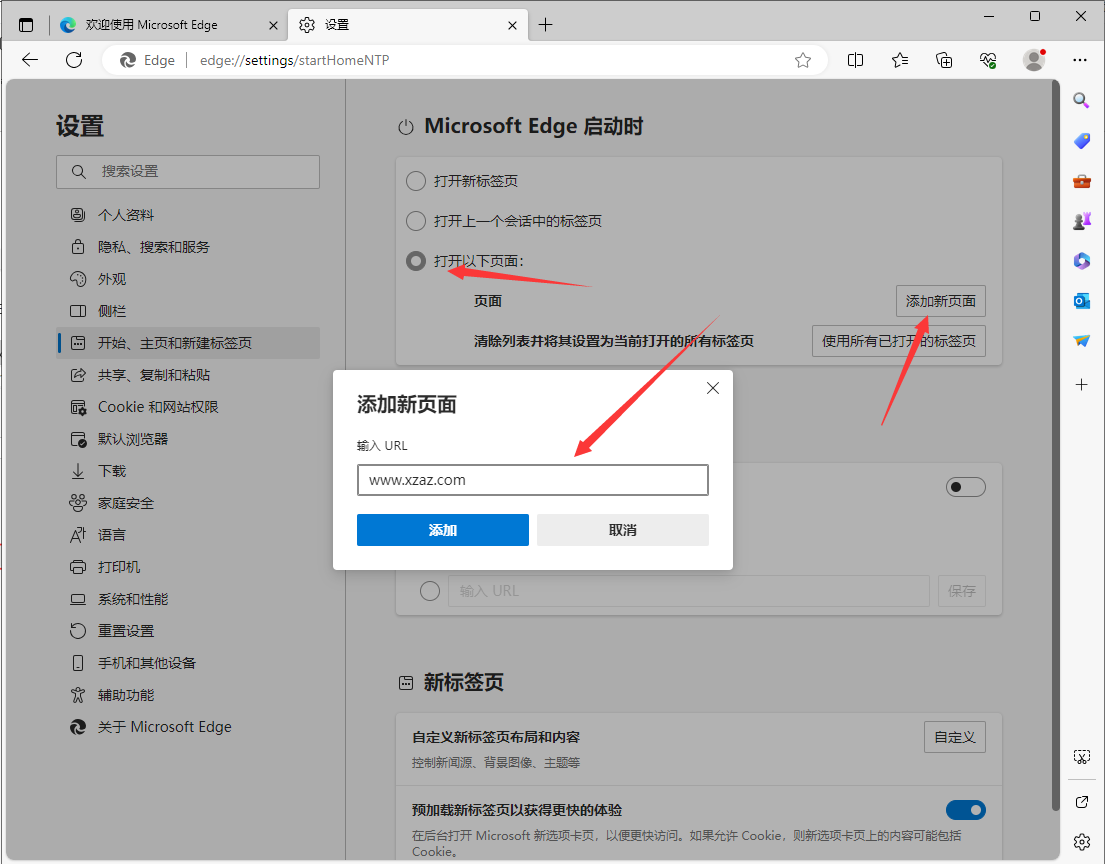Open 辅助功能 settings section
The image size is (1105, 864).
(x=187, y=695)
